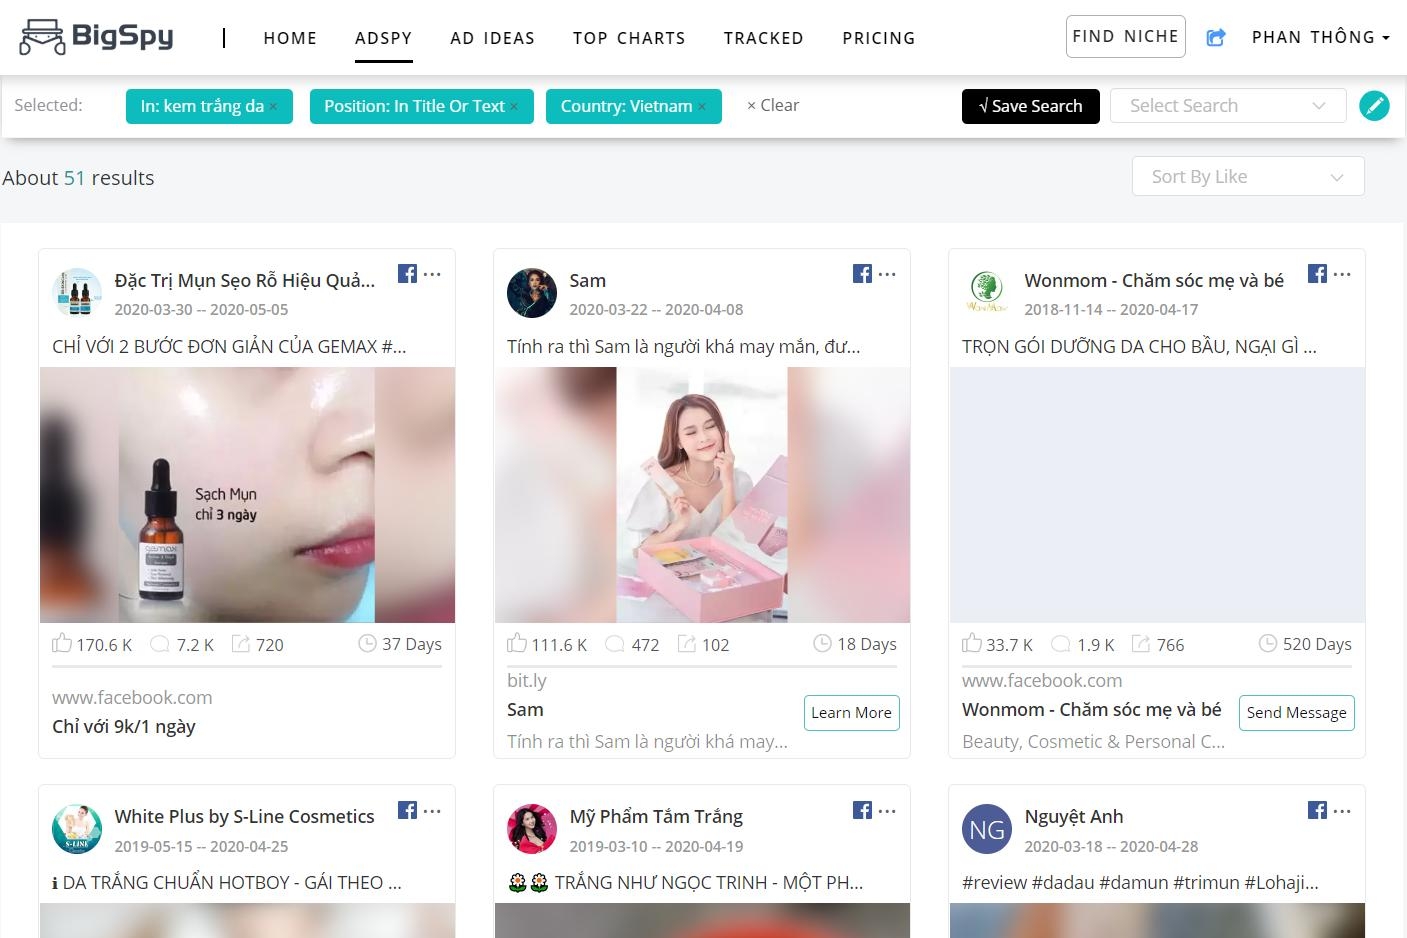Click Facebook icon on White Plus card
This screenshot has height=938, width=1407.
pos(407,810)
